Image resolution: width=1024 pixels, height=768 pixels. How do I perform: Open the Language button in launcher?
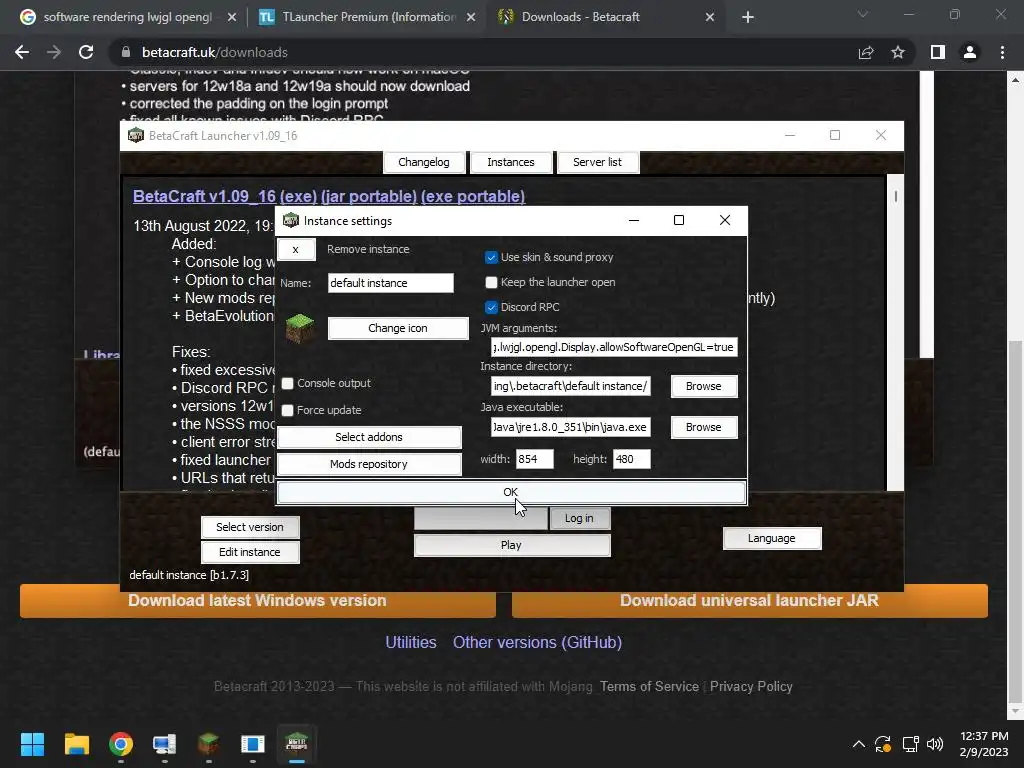(772, 538)
